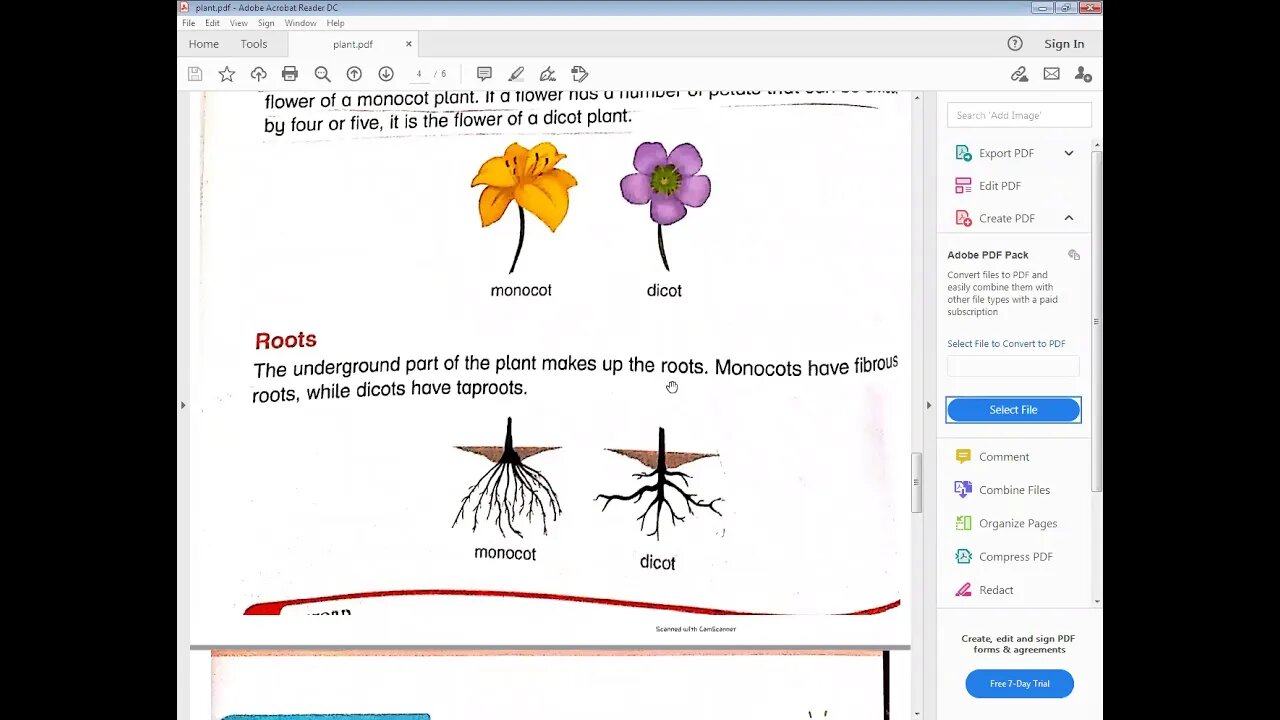Switch to the Home tab

tap(203, 44)
